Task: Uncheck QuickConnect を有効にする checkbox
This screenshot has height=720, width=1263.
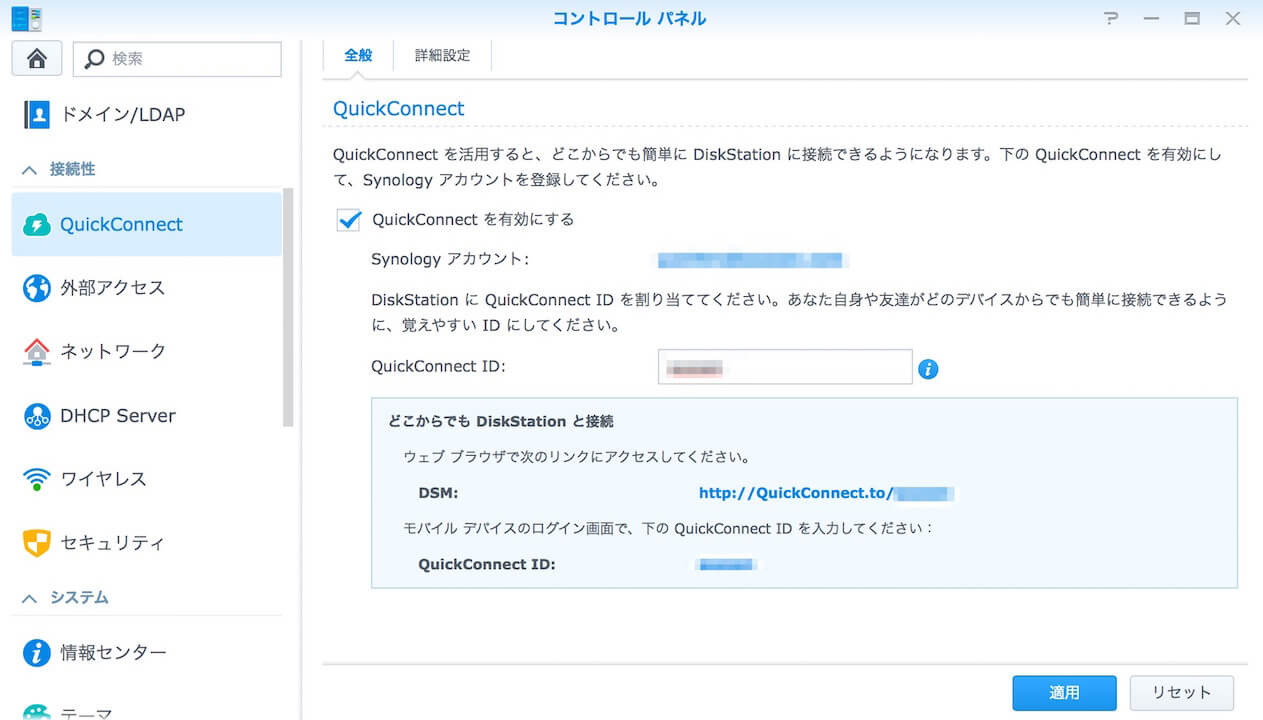Action: (349, 220)
